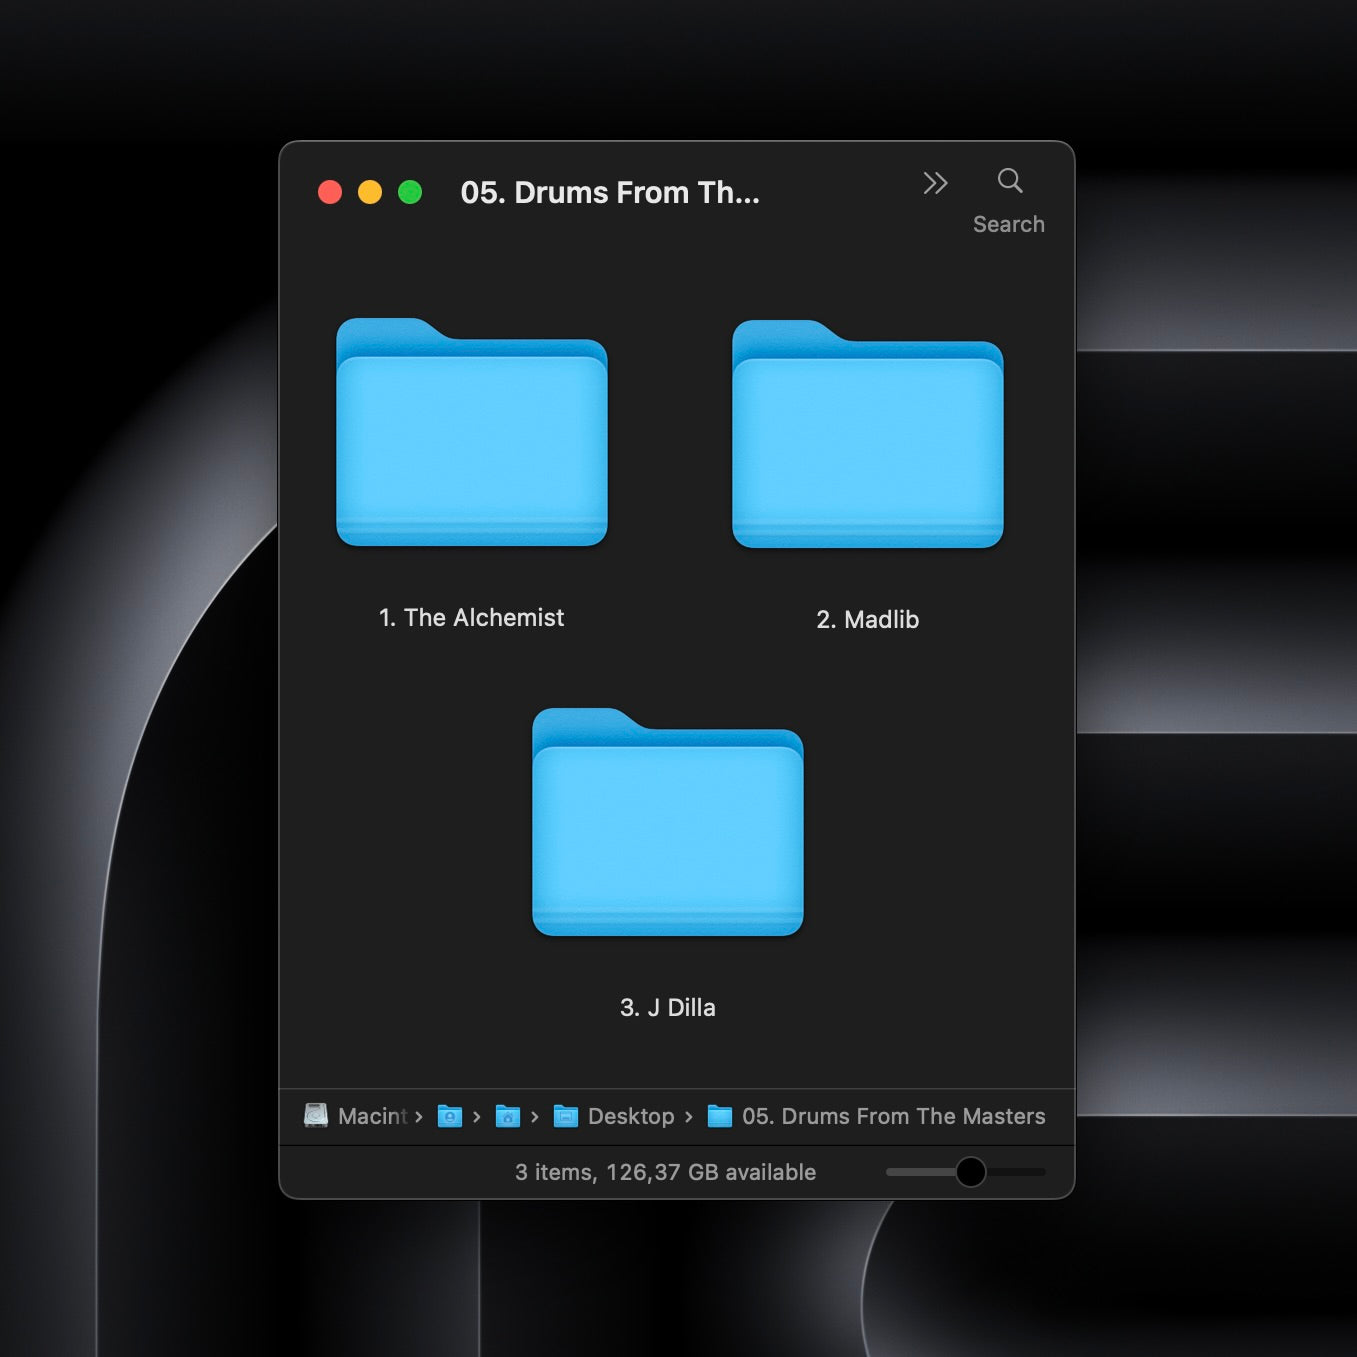Viewport: 1357px width, 1357px height.
Task: Click the '3. J Dilla' folder name
Action: pos(668,1008)
